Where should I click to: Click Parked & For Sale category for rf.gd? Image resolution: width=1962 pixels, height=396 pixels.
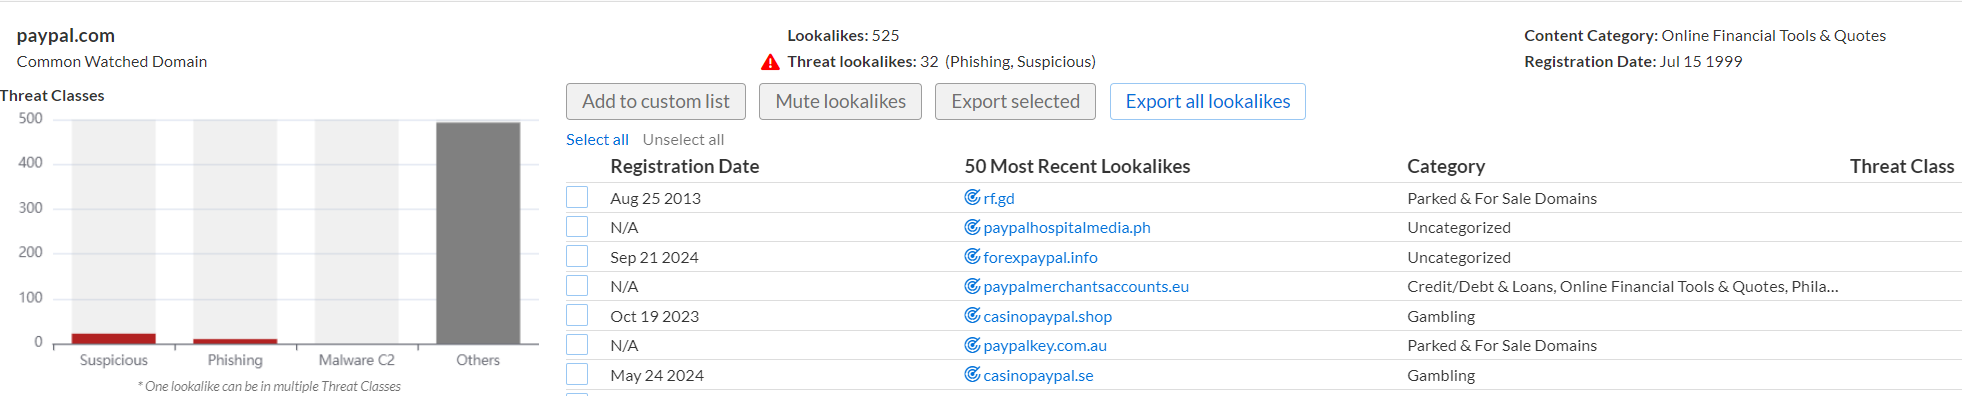click(1502, 198)
